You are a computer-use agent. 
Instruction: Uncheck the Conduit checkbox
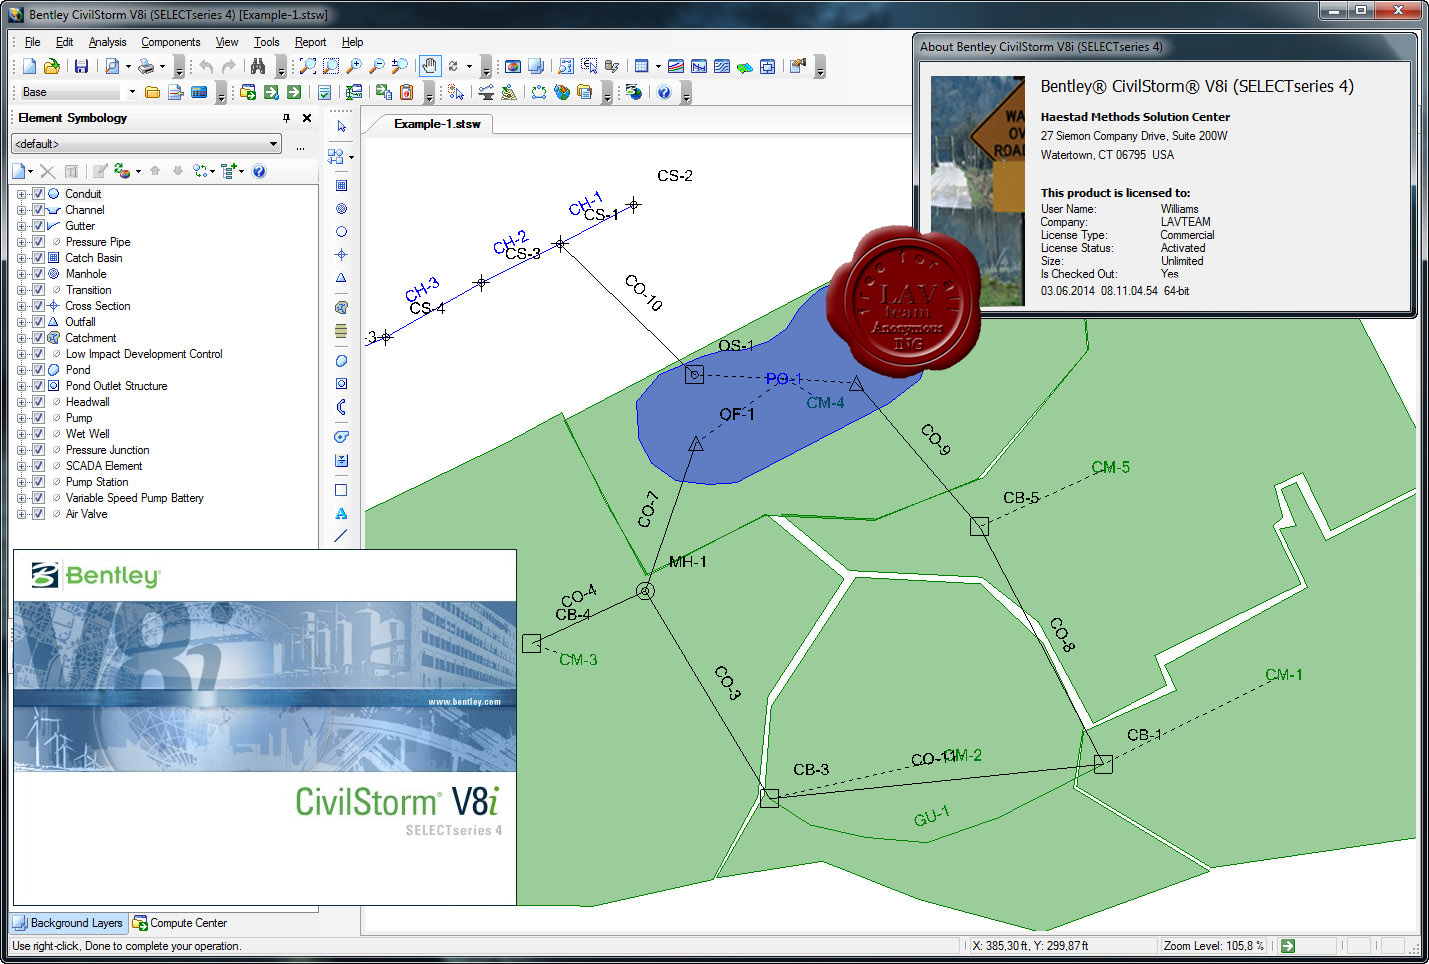(x=38, y=194)
